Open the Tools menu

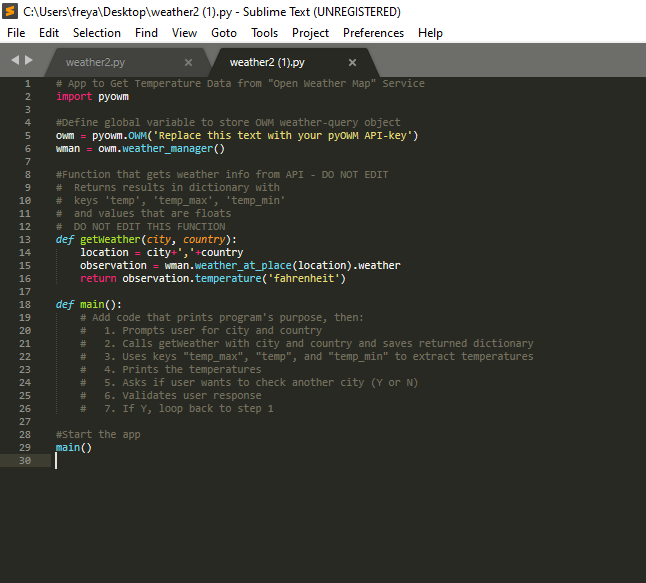264,33
